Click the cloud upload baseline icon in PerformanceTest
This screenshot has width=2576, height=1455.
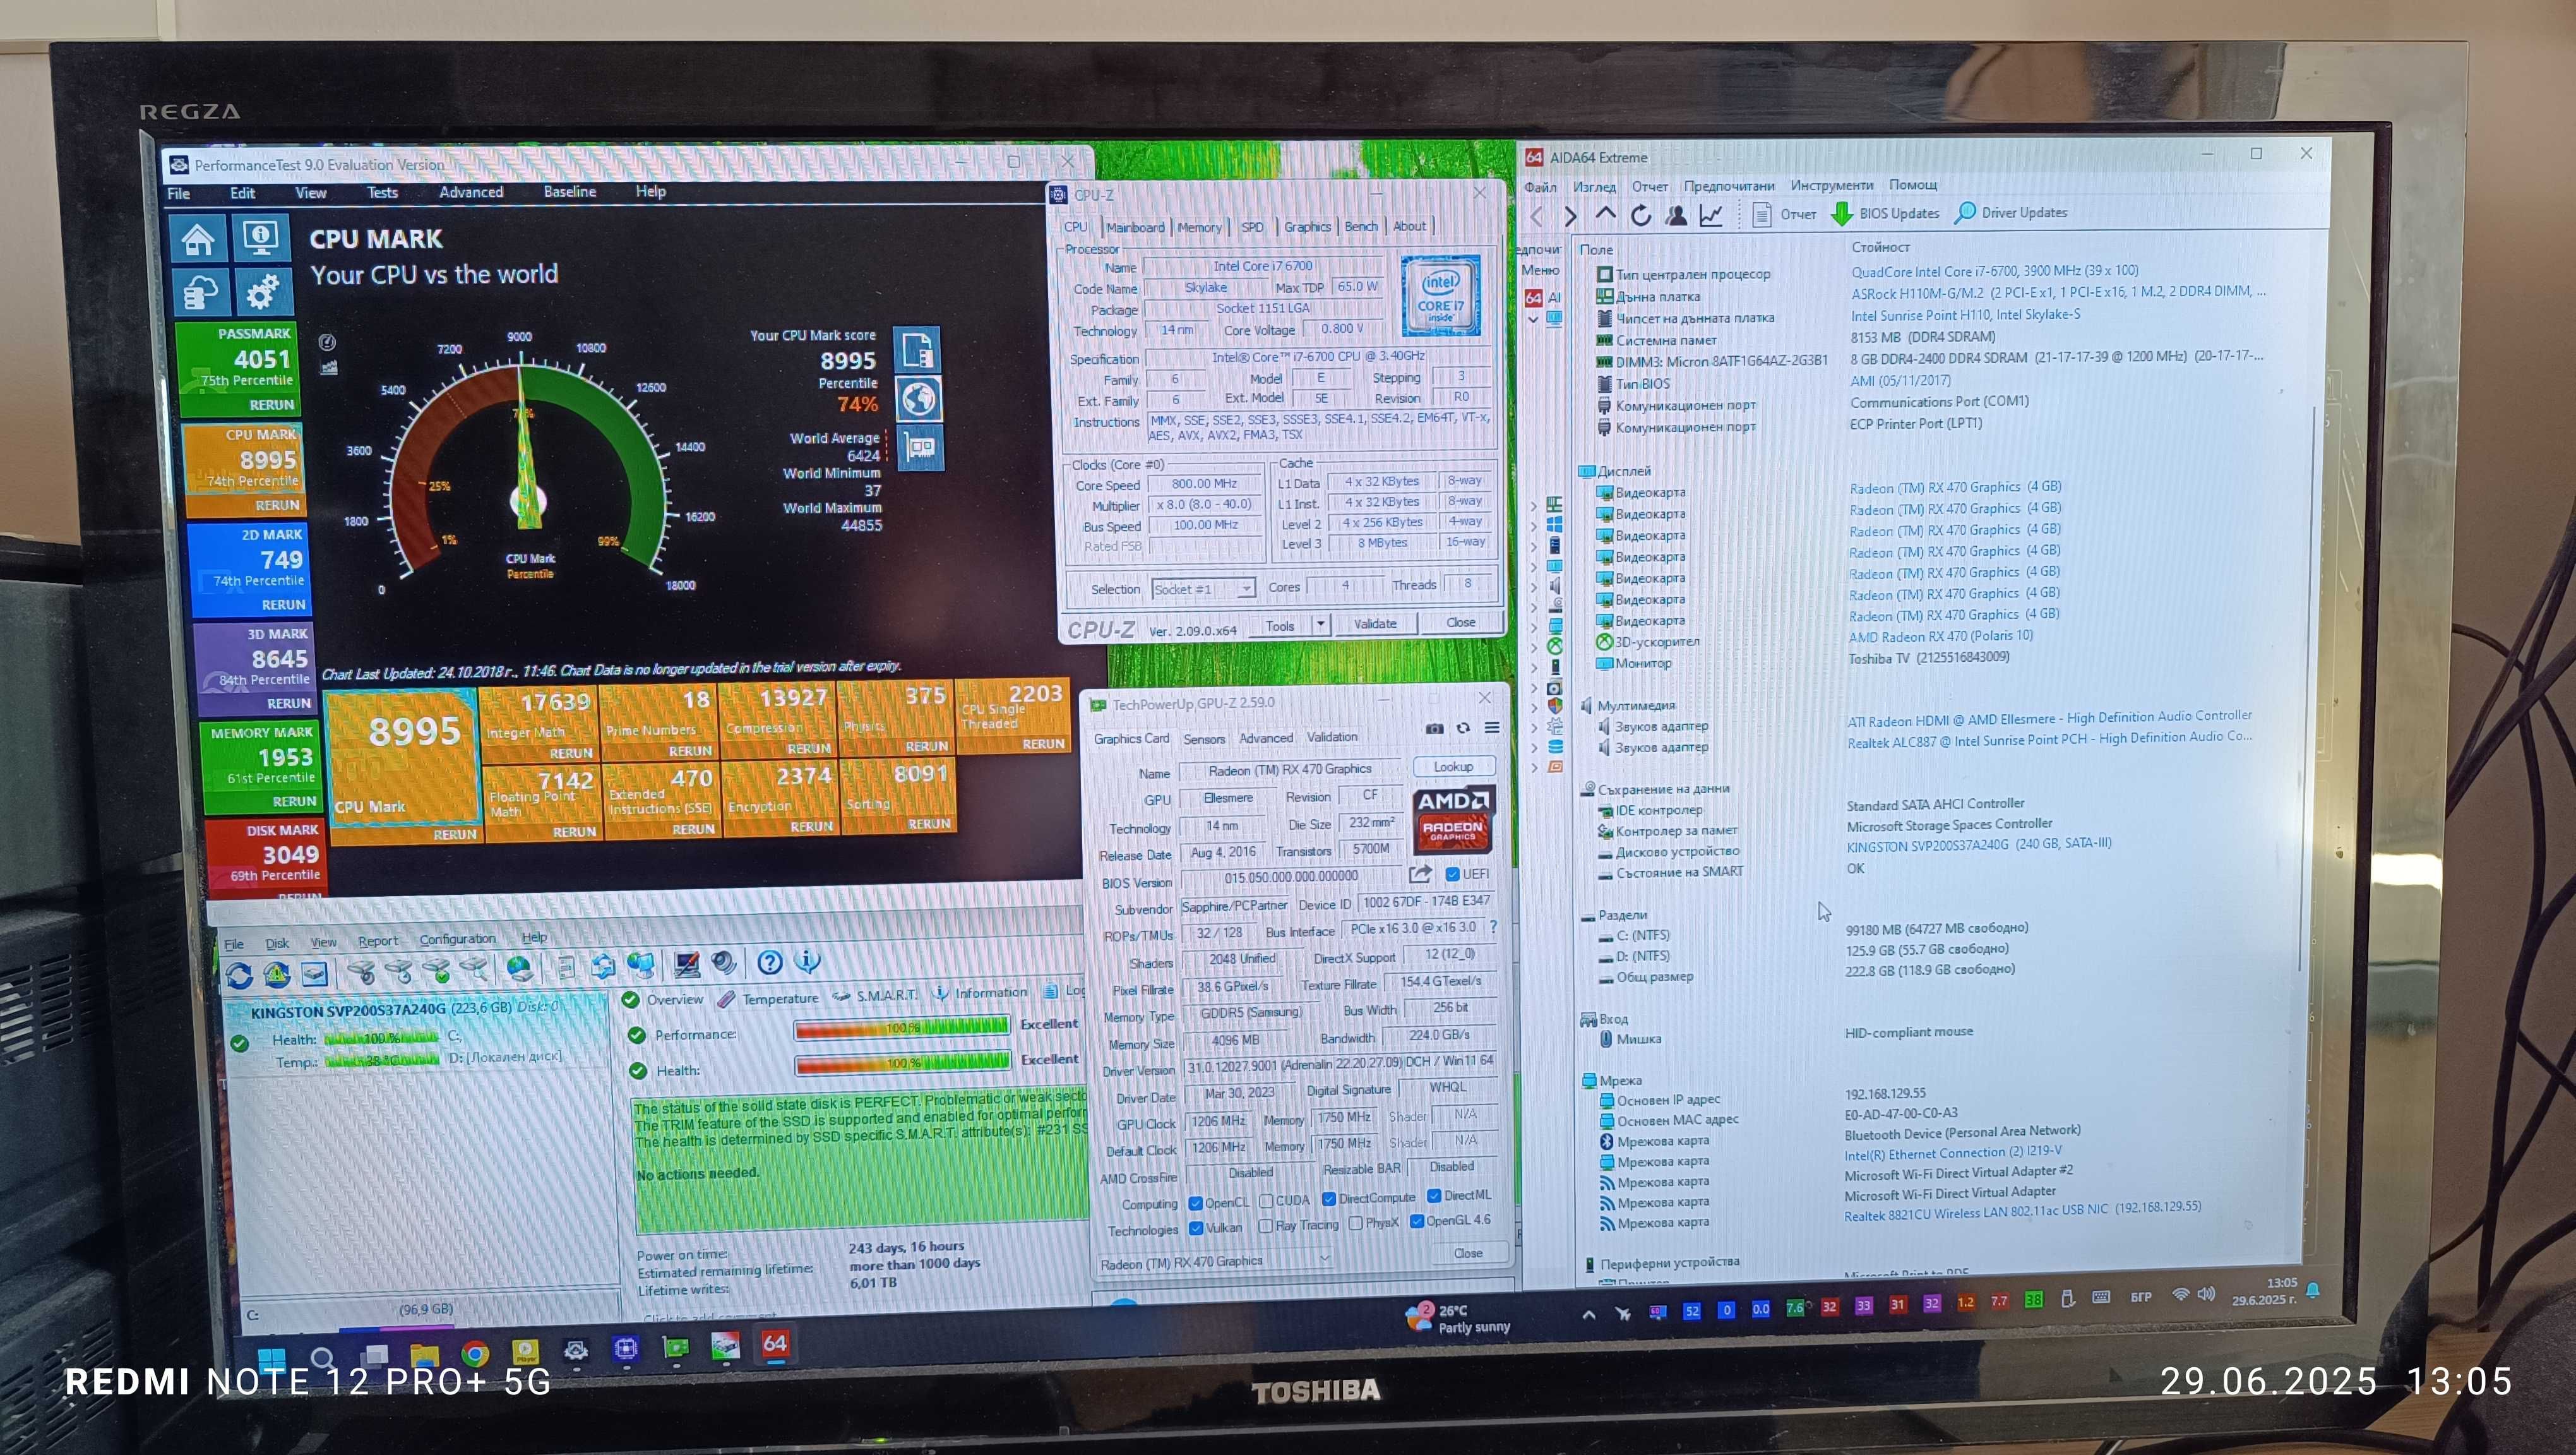(x=201, y=293)
